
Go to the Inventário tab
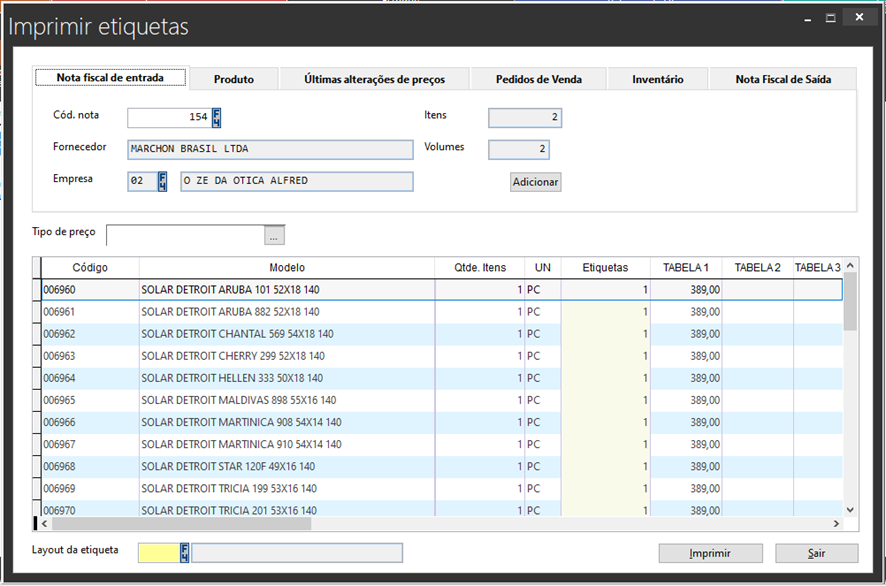657,79
